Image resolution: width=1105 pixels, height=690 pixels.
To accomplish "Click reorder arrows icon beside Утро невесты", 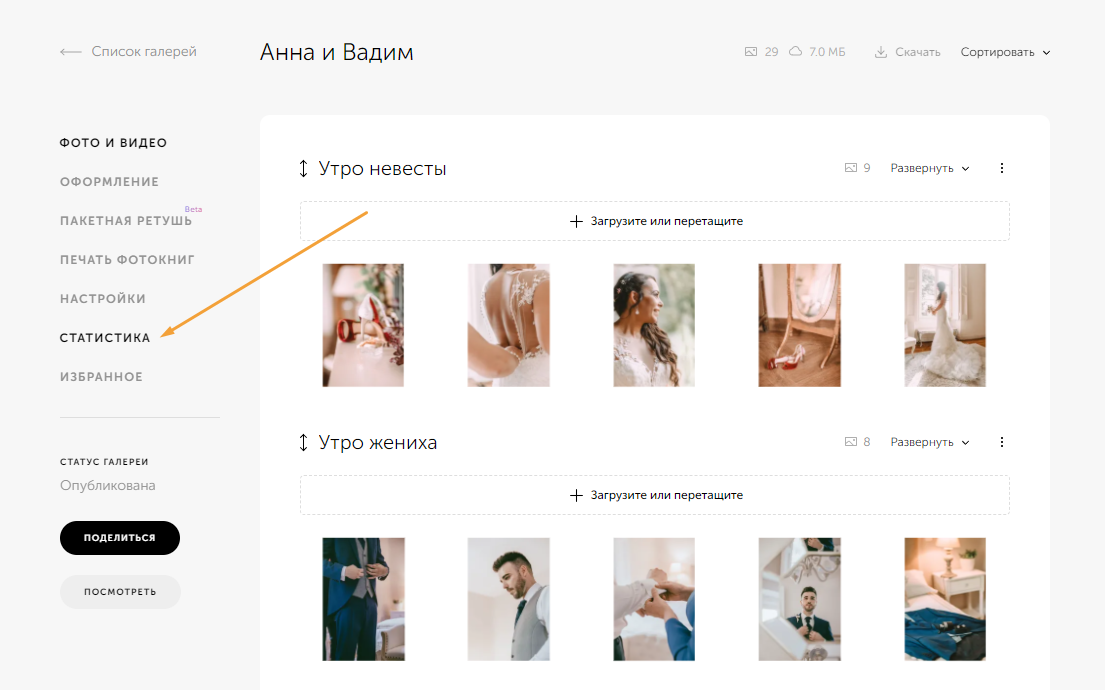I will point(304,169).
